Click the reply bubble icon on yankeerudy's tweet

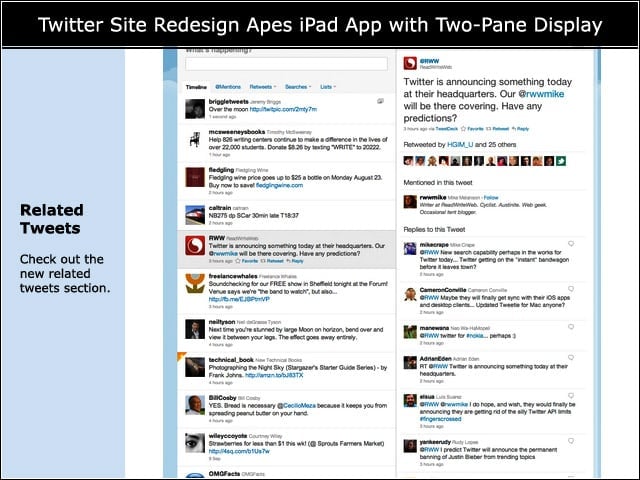571,441
